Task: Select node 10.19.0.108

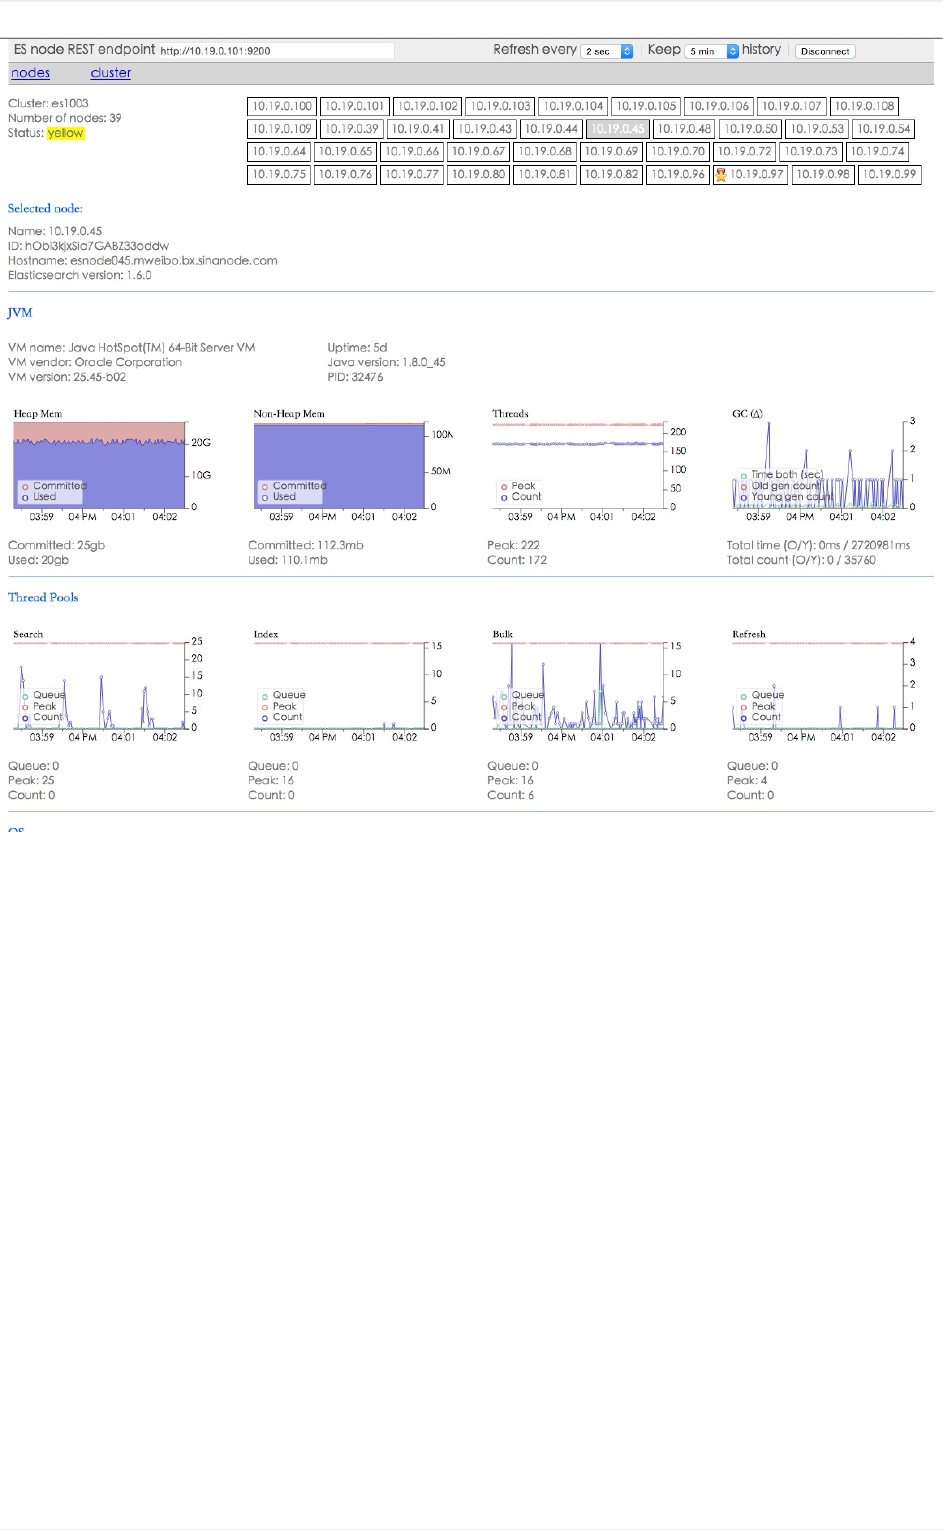Action: [865, 106]
